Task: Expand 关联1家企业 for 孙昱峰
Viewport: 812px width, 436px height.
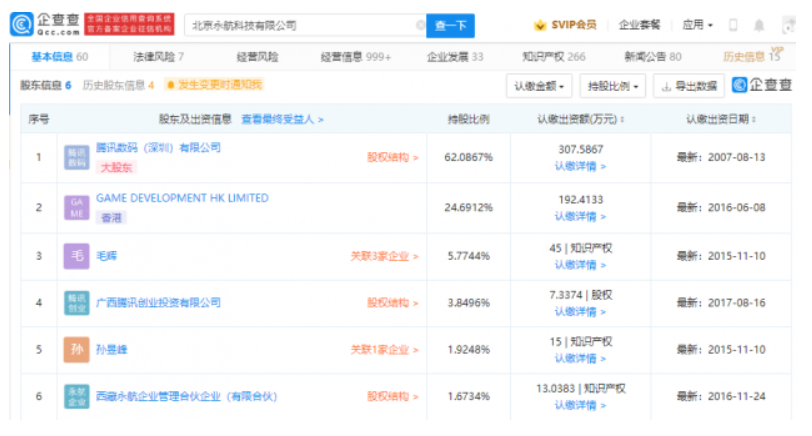Action: coord(384,350)
